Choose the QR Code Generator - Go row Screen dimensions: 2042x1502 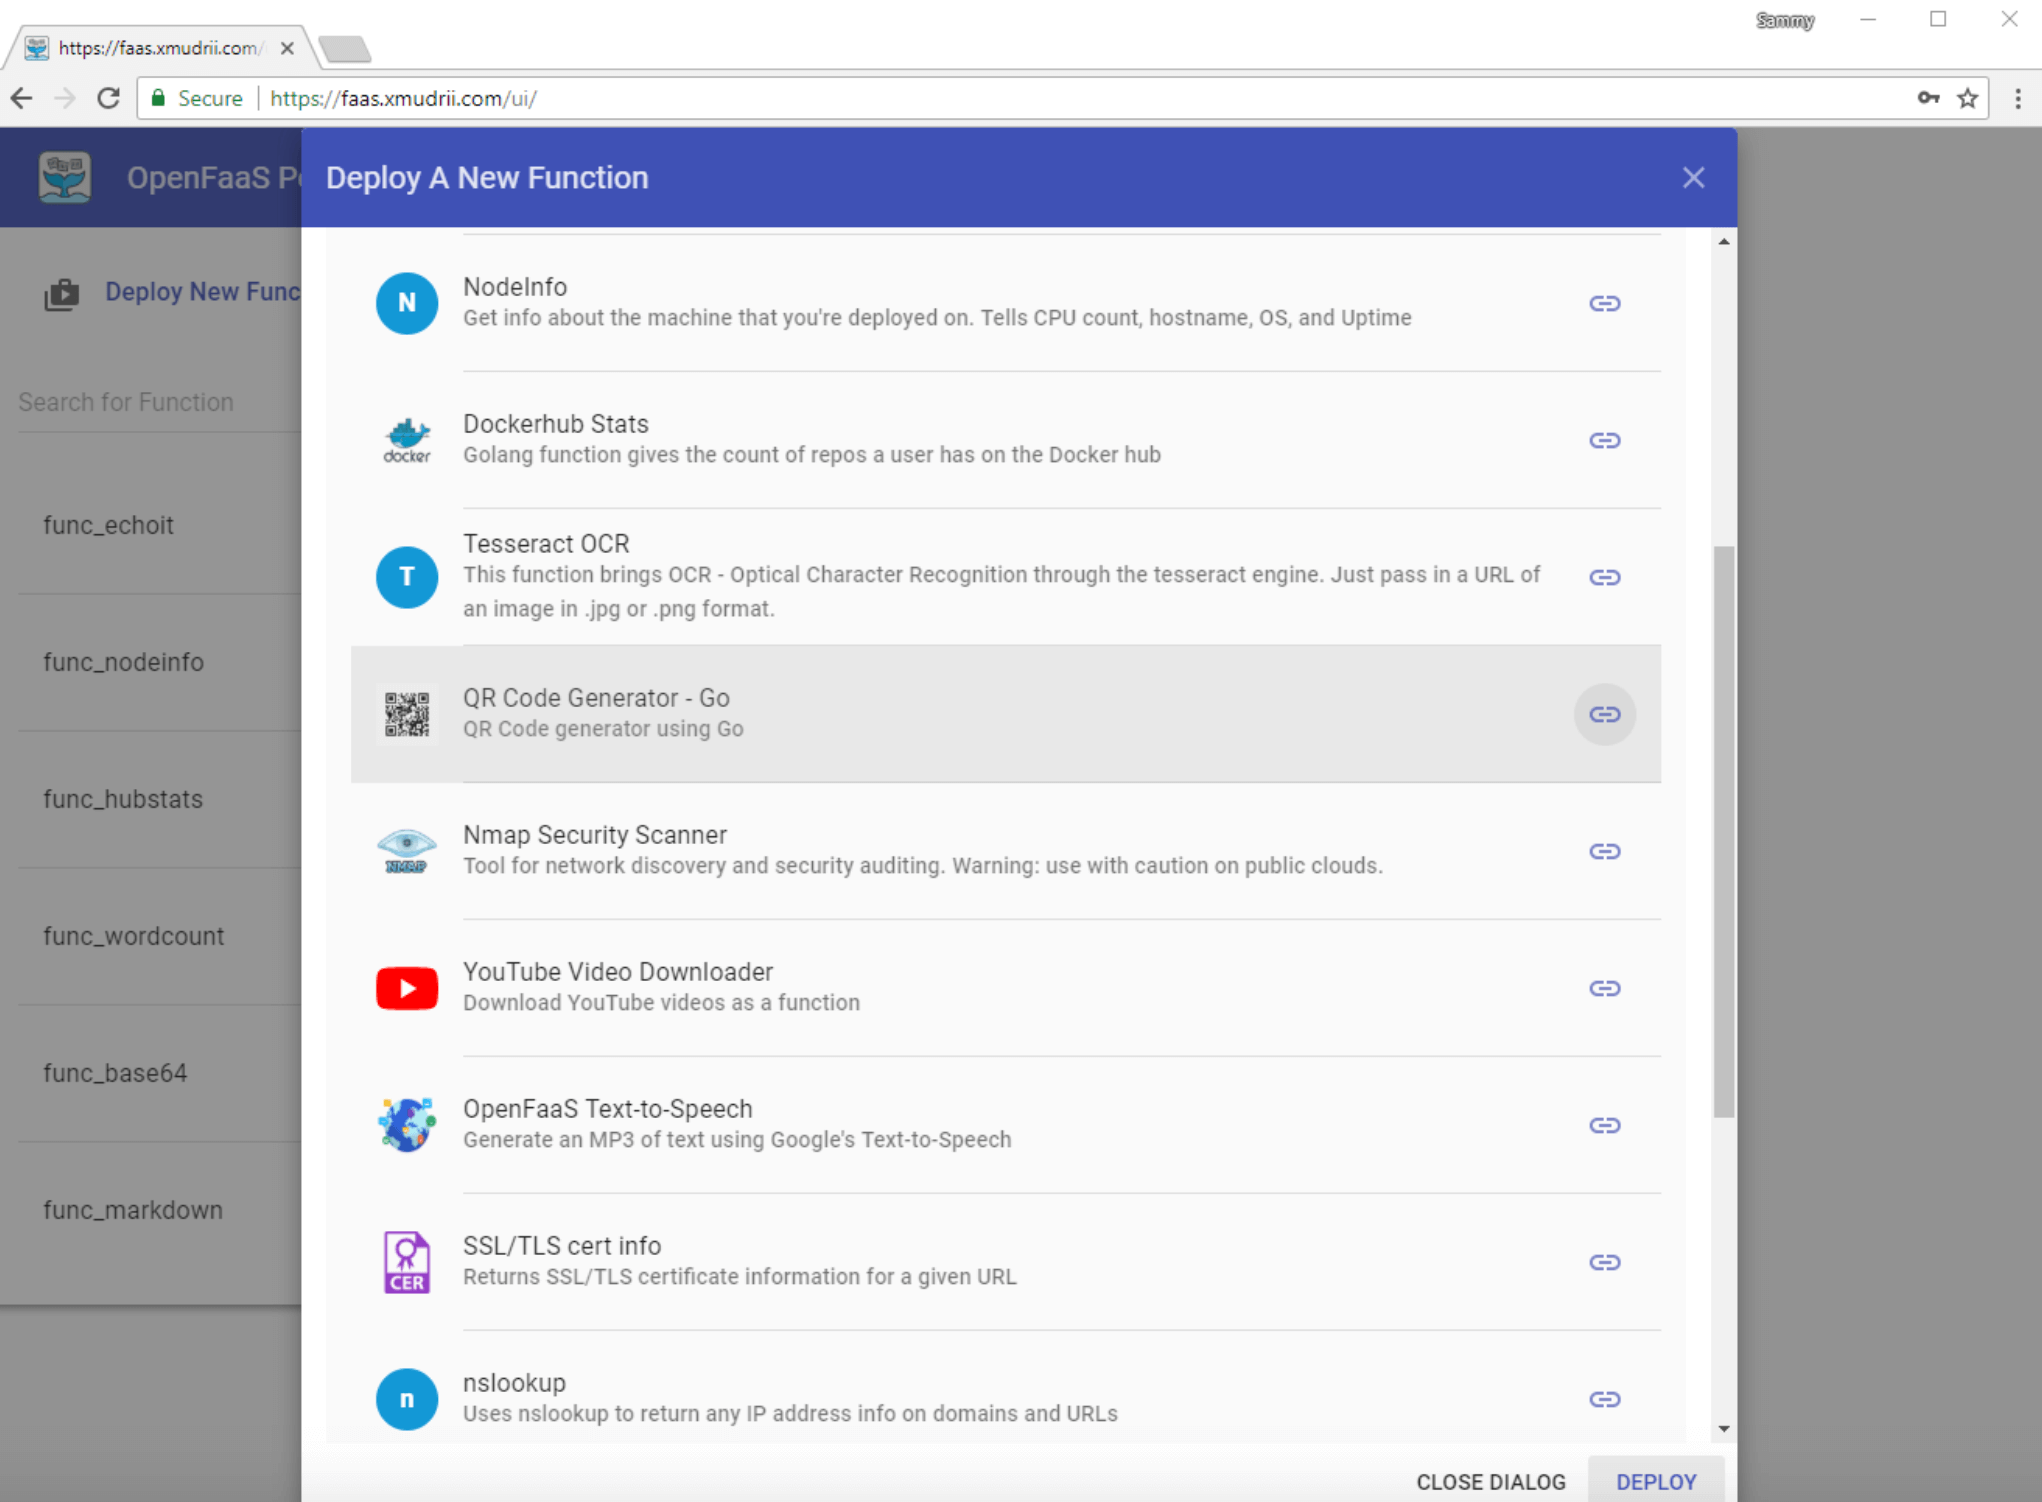pyautogui.click(x=1006, y=714)
